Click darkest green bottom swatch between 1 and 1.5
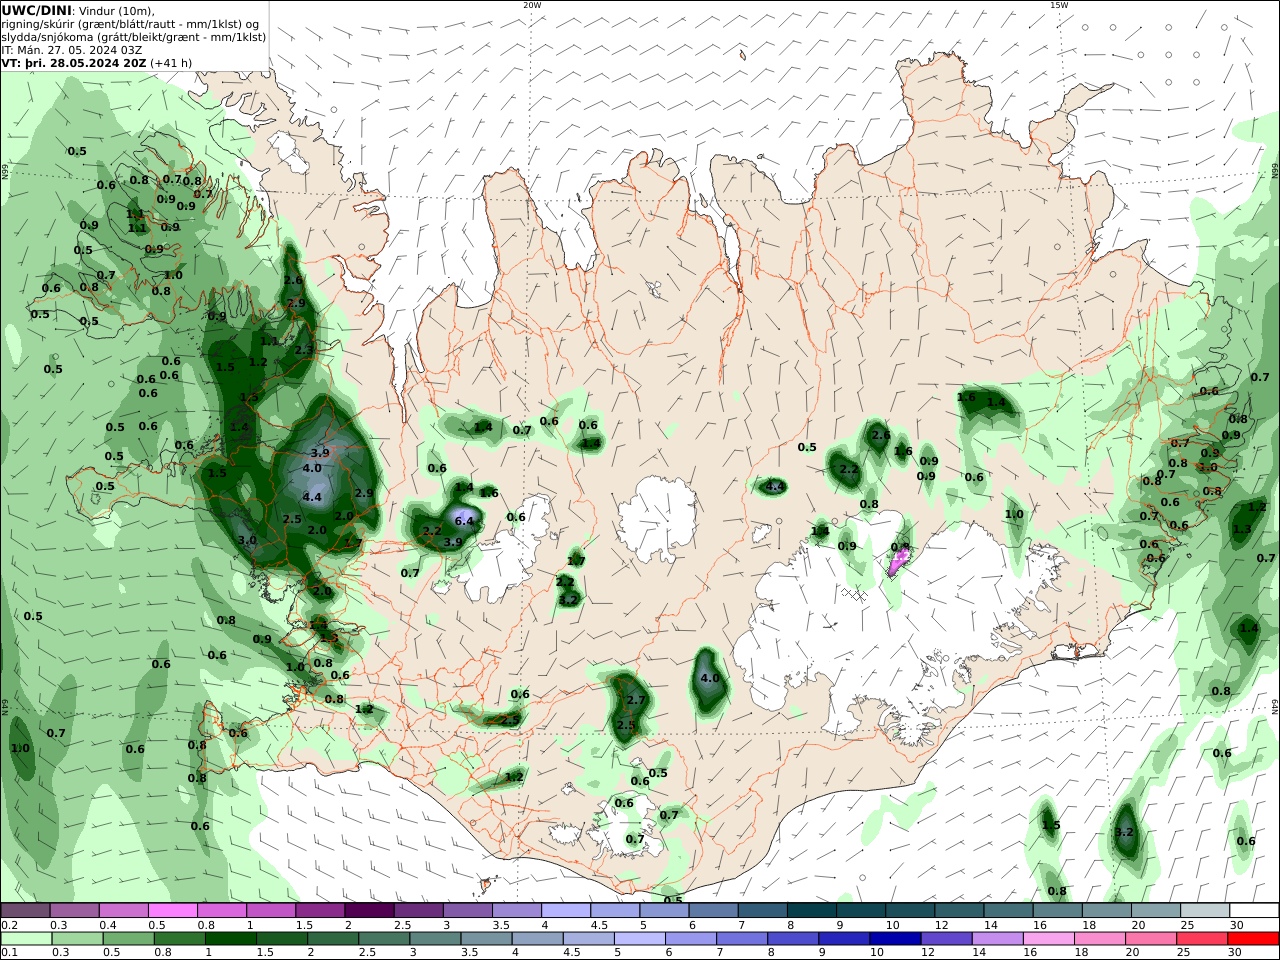 [230, 938]
